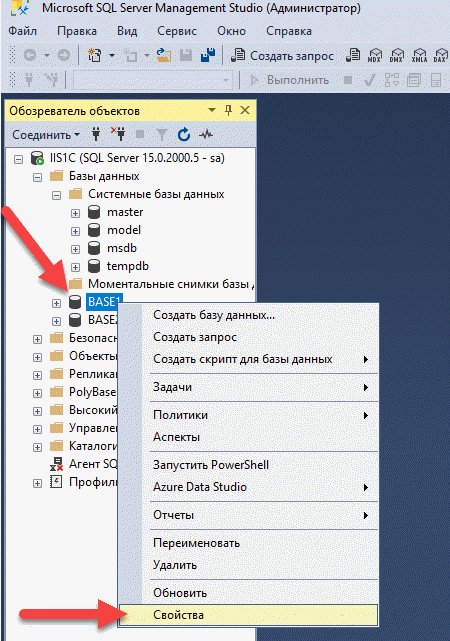The image size is (450, 641).
Task: Click the Stop square icon in Object Explorer
Action: coord(140,134)
